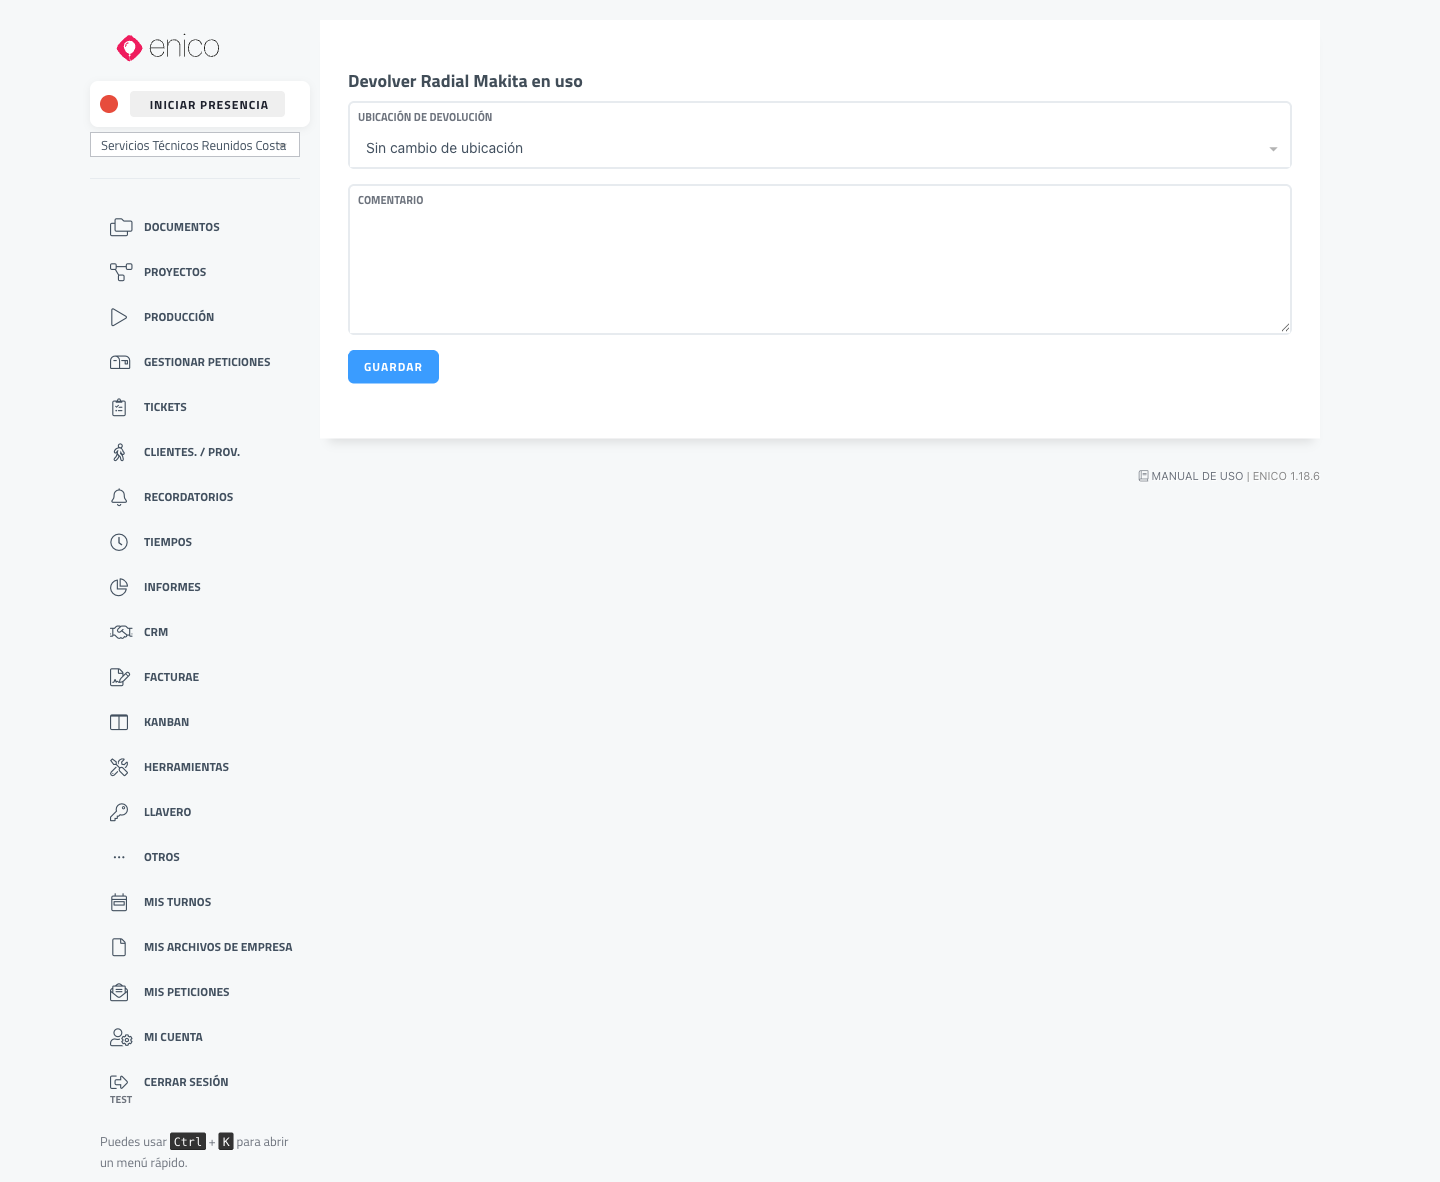Go to Proyectos menu item
Screen dimensions: 1440x1182
175,272
